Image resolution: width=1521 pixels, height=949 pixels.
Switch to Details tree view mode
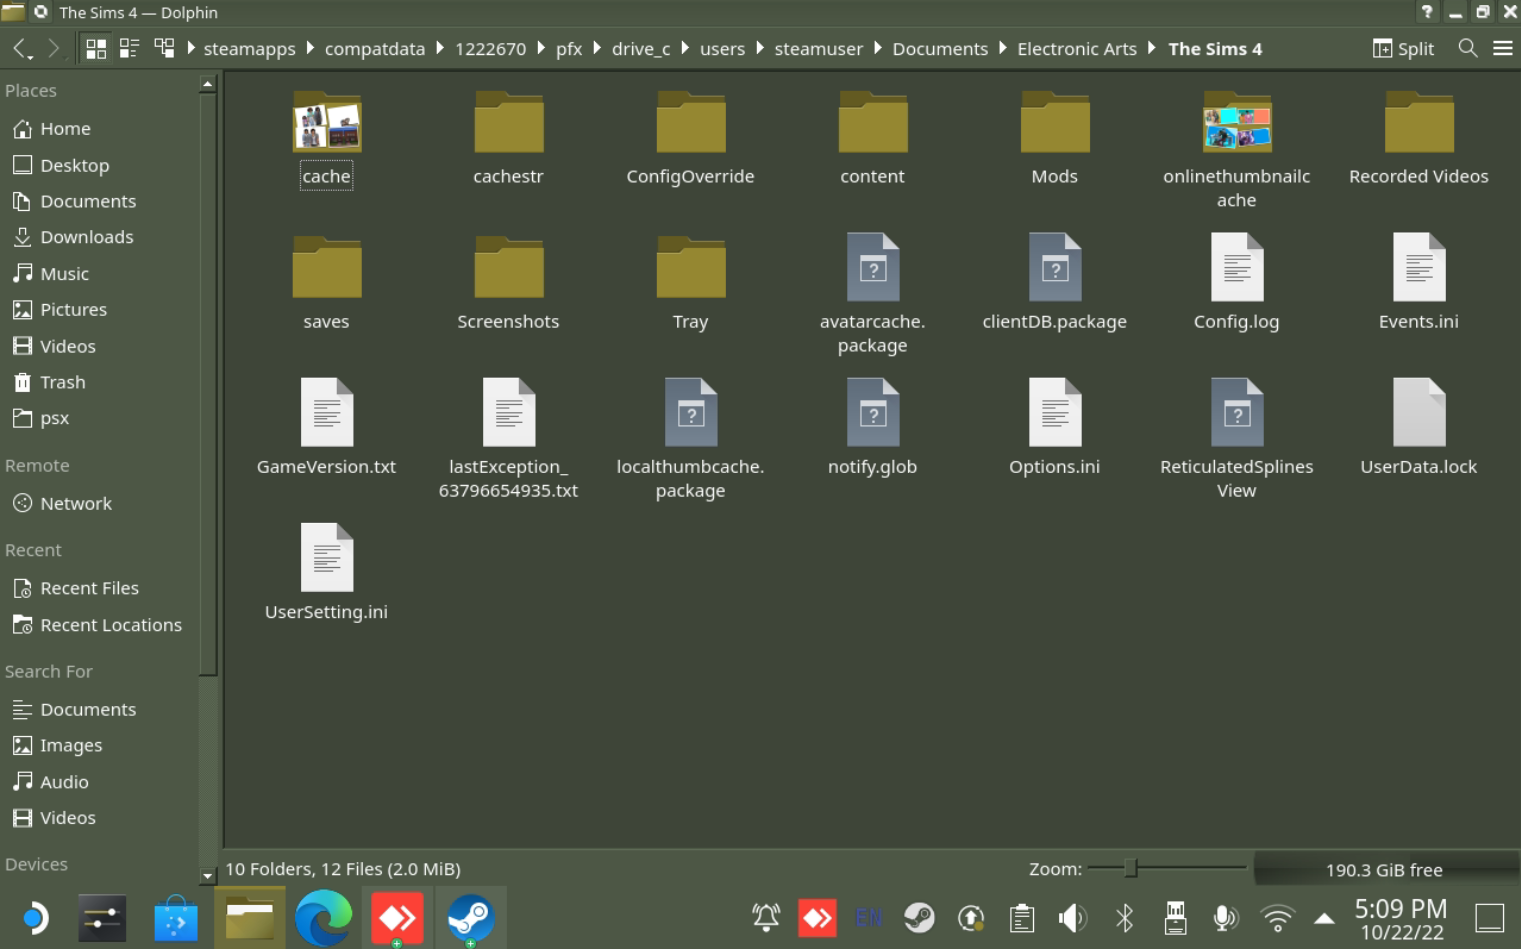pyautogui.click(x=164, y=49)
